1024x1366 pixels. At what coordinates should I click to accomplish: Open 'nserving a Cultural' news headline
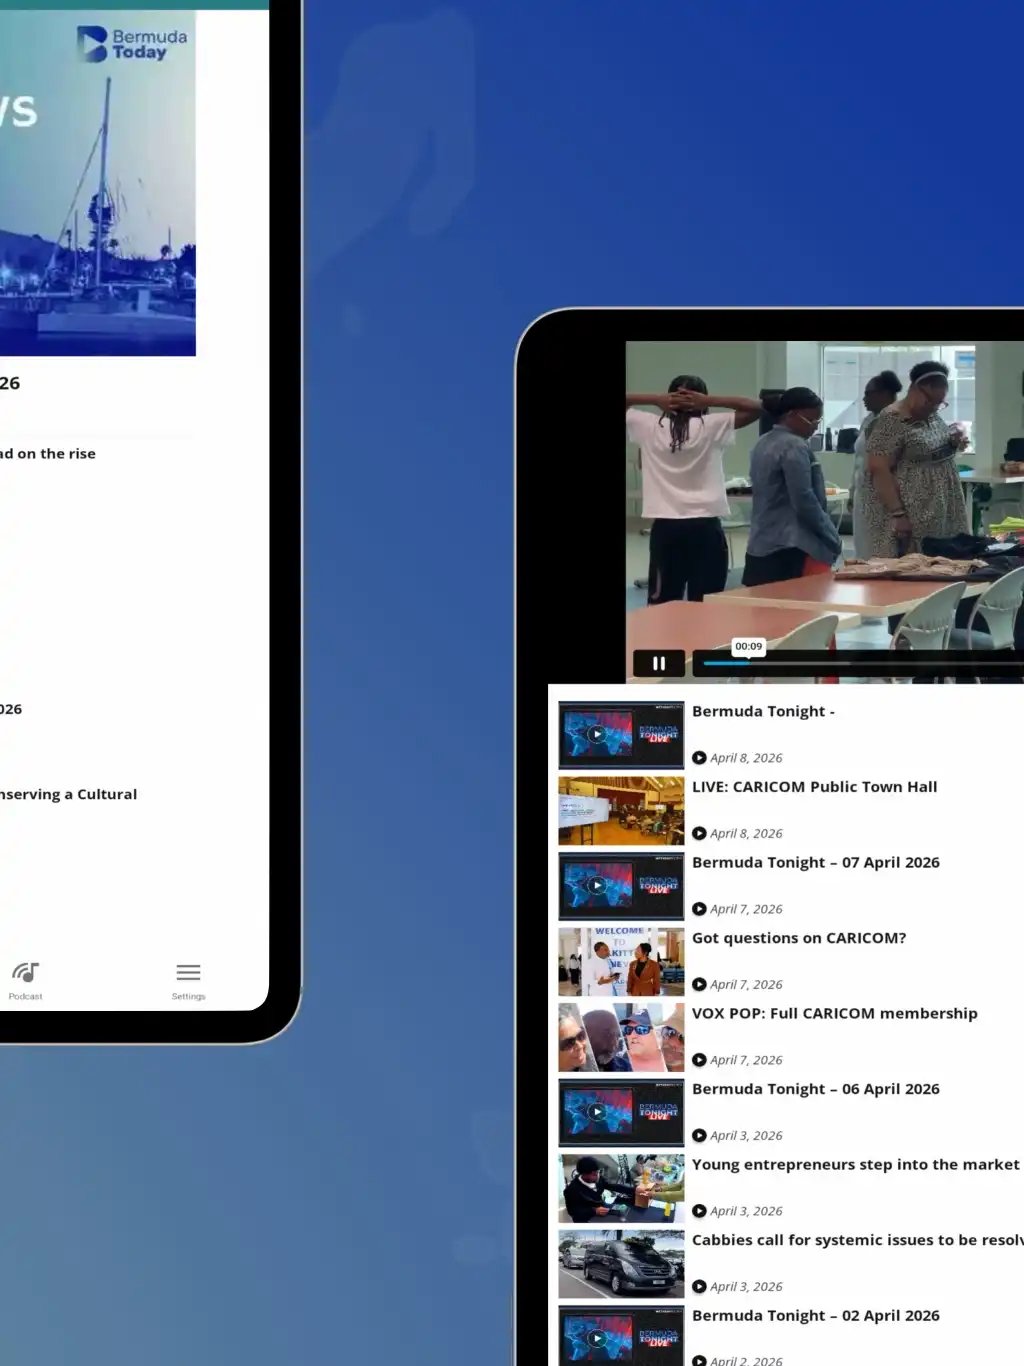coord(68,794)
